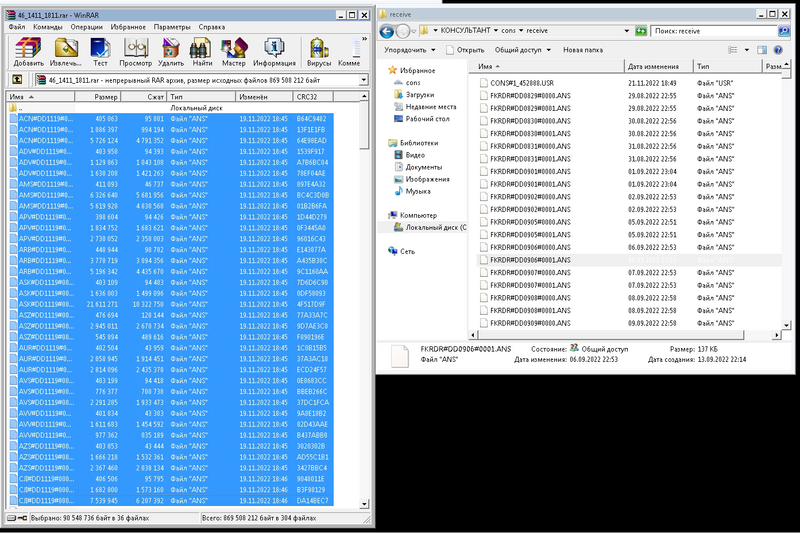Click Explorer horizontal scrollbar right arrow
Image resolution: width=800 pixels, height=533 pixels.
[777, 335]
